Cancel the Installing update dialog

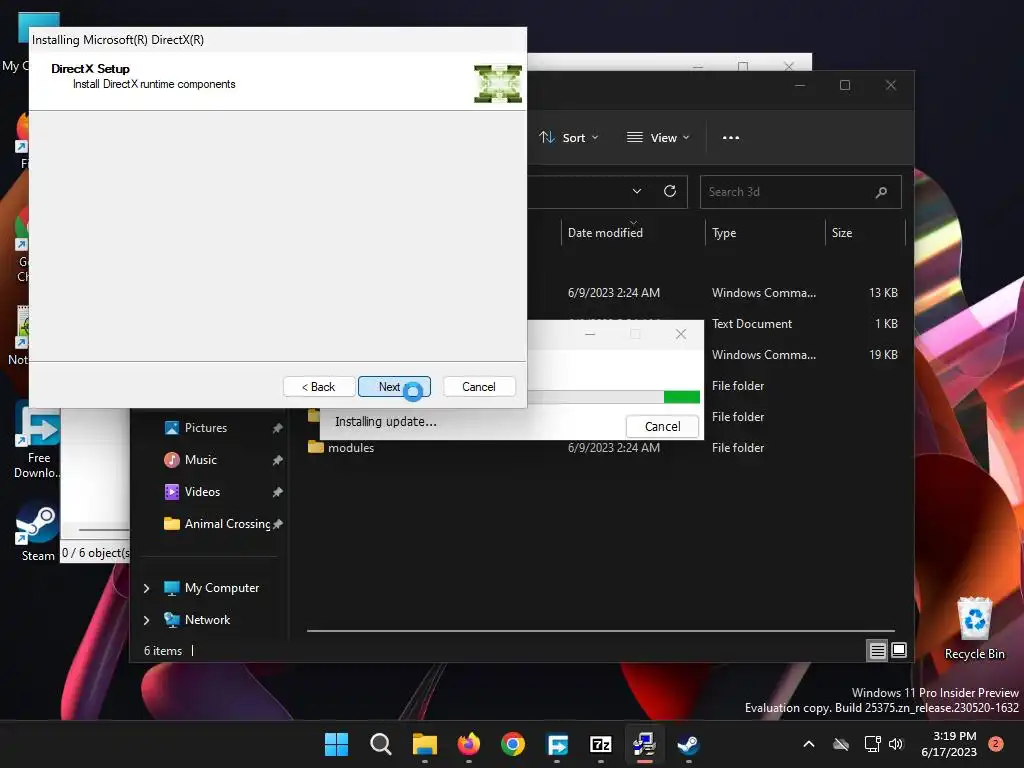pyautogui.click(x=662, y=426)
